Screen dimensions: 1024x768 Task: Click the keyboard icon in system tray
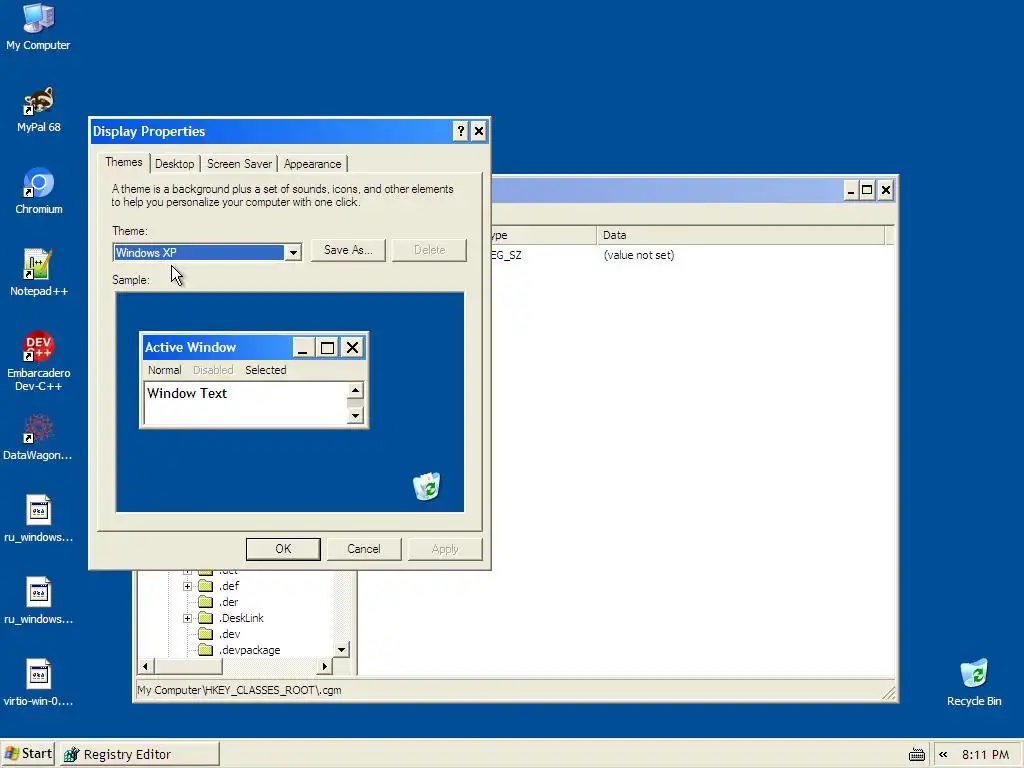(917, 755)
